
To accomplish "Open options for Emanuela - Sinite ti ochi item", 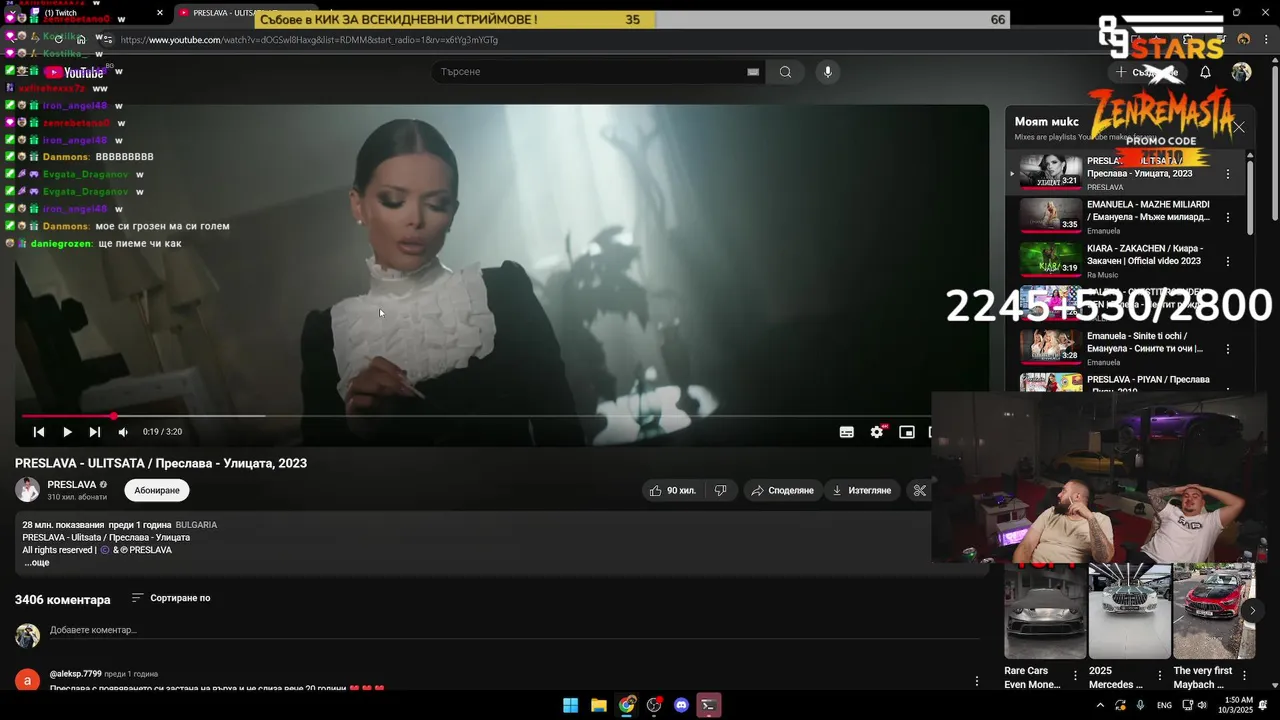I will 1228,349.
